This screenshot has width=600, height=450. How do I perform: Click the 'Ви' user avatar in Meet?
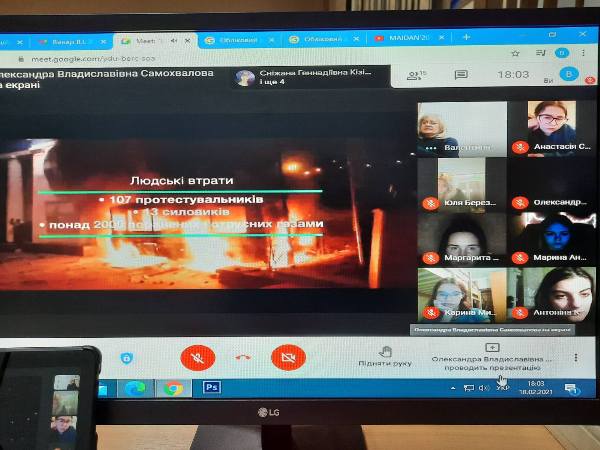pyautogui.click(x=568, y=74)
